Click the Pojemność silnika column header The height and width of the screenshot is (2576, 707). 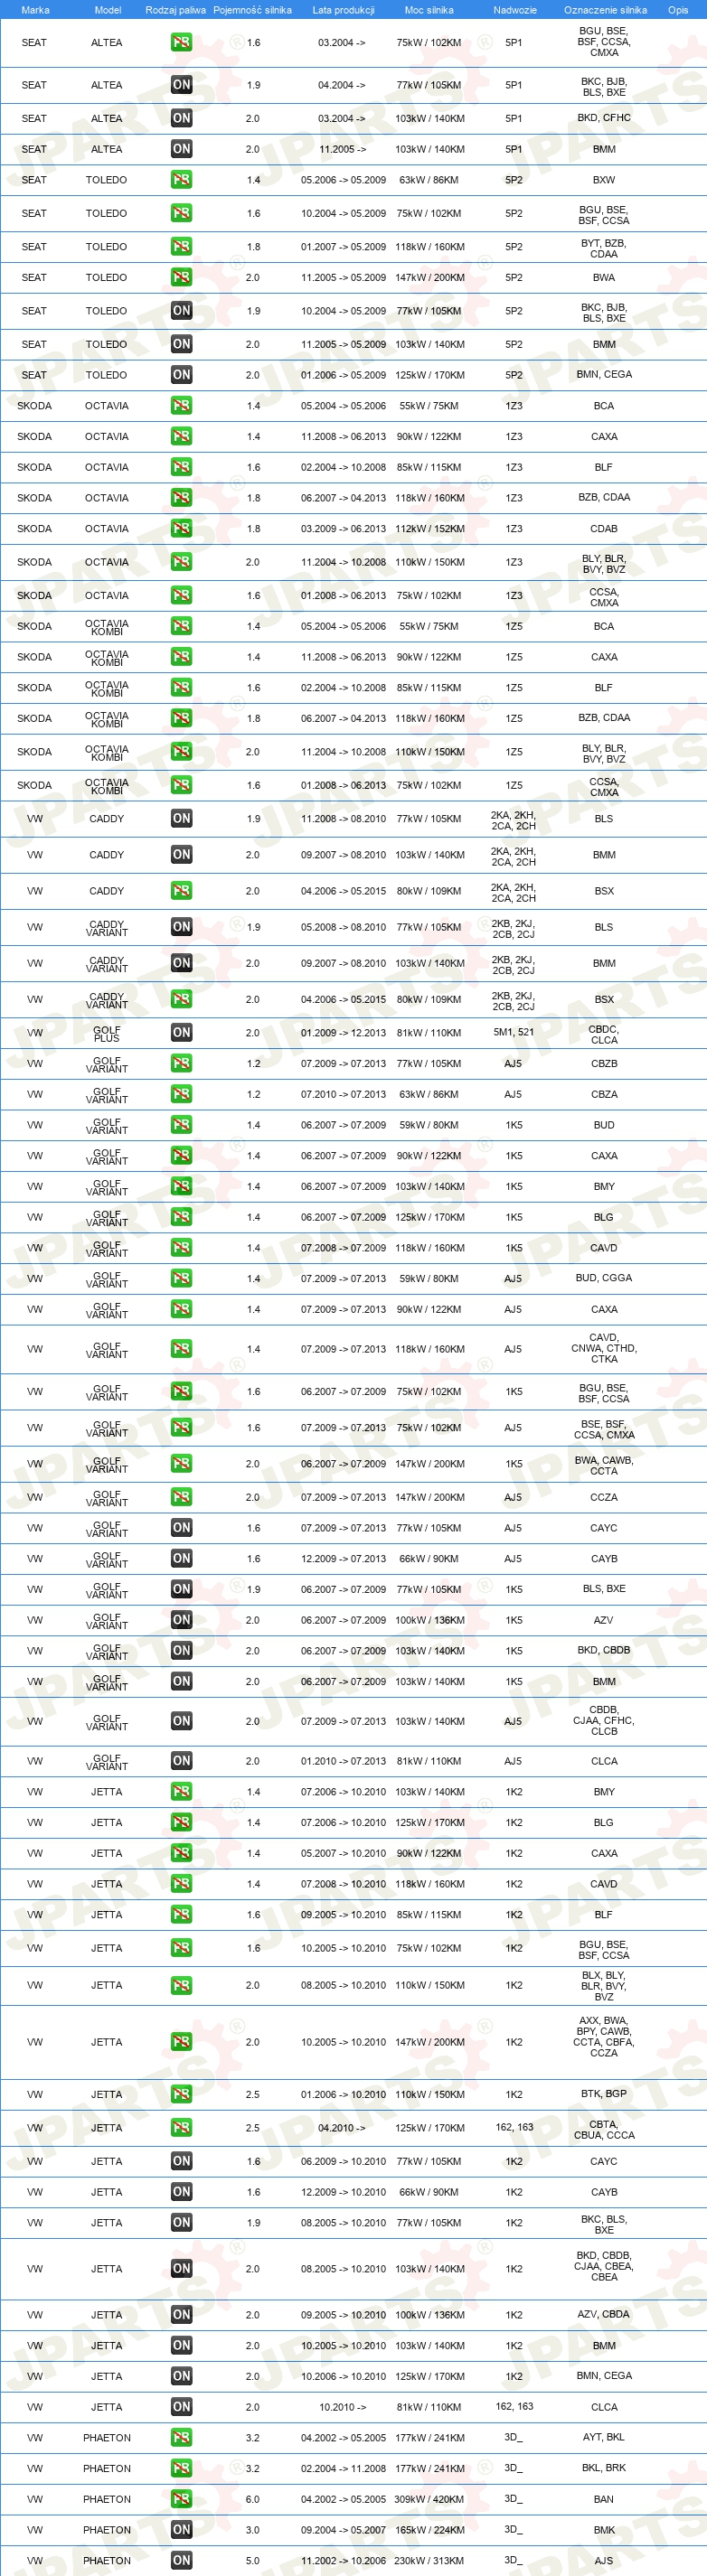[252, 10]
